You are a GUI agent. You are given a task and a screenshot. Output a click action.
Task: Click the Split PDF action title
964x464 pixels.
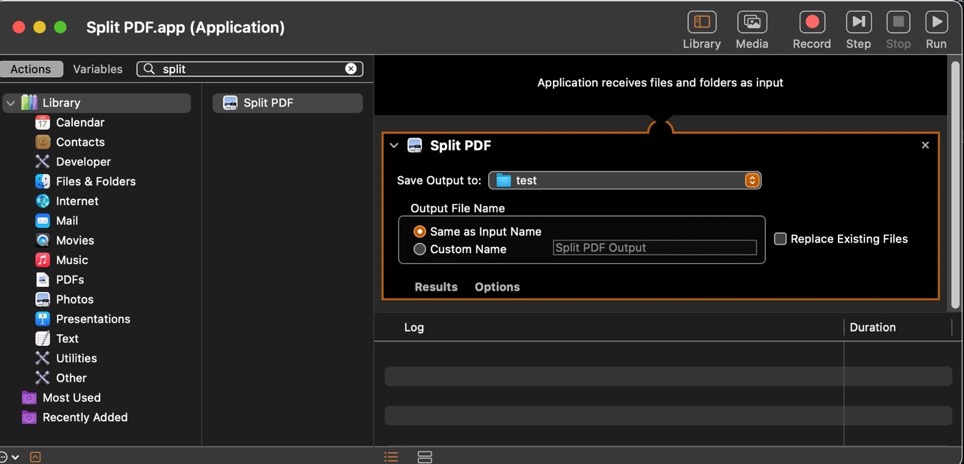(460, 146)
